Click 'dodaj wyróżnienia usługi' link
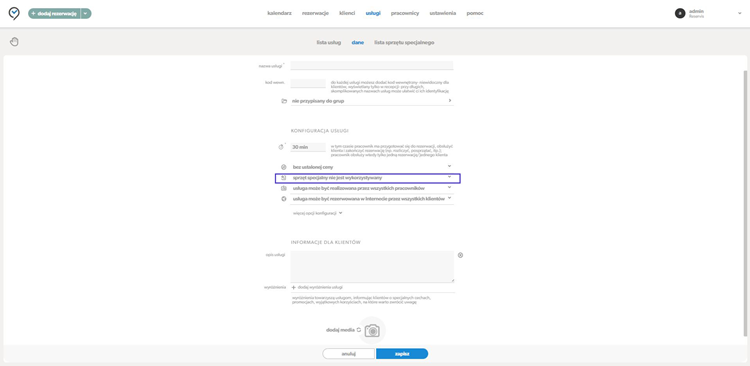Viewport: 750px width, 366px height. coord(317,288)
